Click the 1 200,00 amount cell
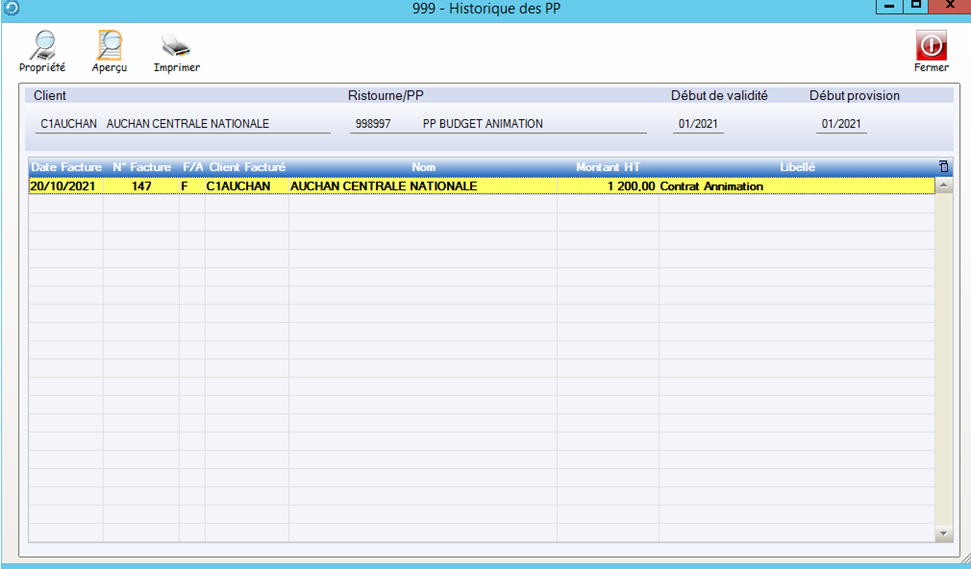This screenshot has height=569, width=971. tap(630, 186)
